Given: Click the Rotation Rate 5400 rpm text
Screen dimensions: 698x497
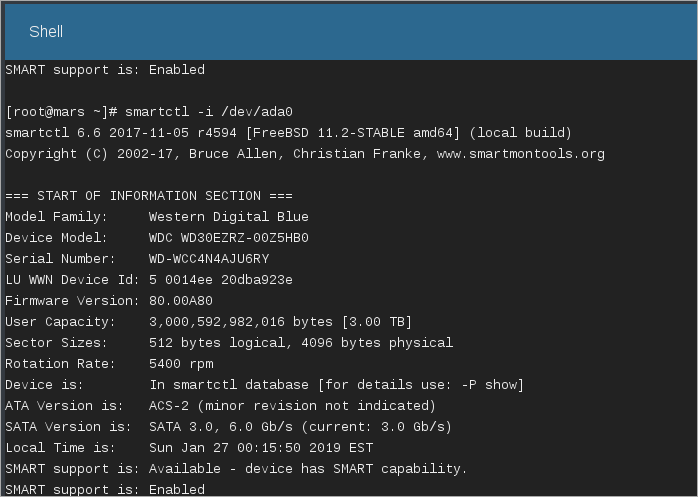Looking at the screenshot, I should pyautogui.click(x=109, y=364).
